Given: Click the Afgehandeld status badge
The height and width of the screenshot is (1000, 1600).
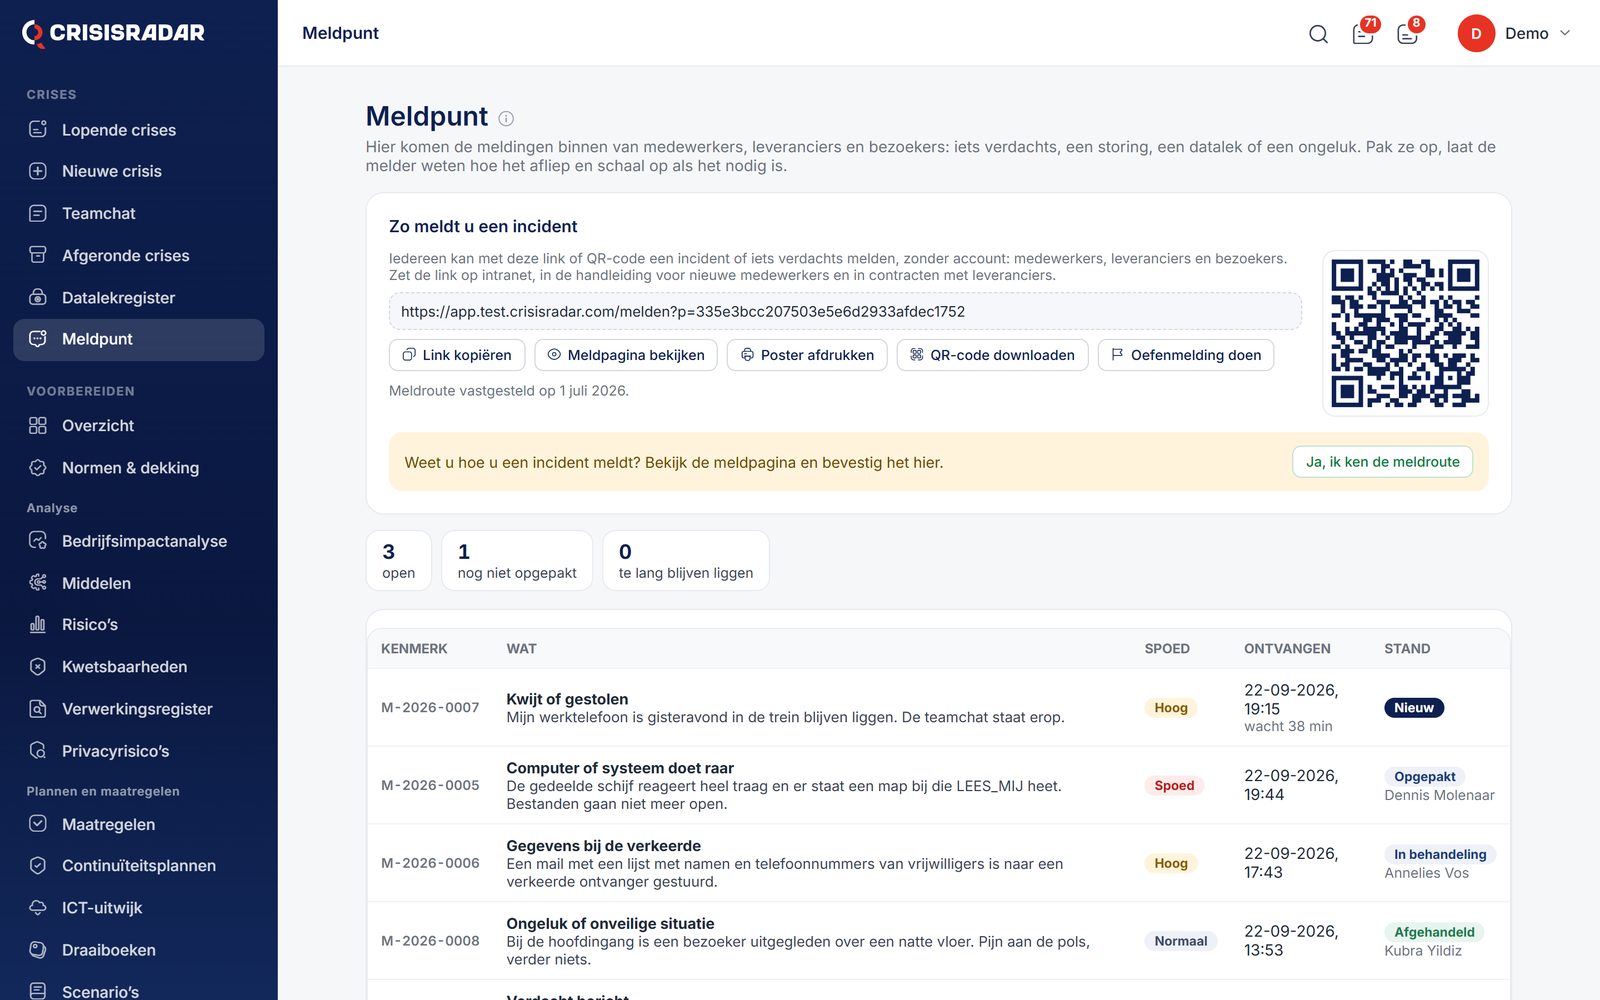Looking at the screenshot, I should tap(1434, 933).
